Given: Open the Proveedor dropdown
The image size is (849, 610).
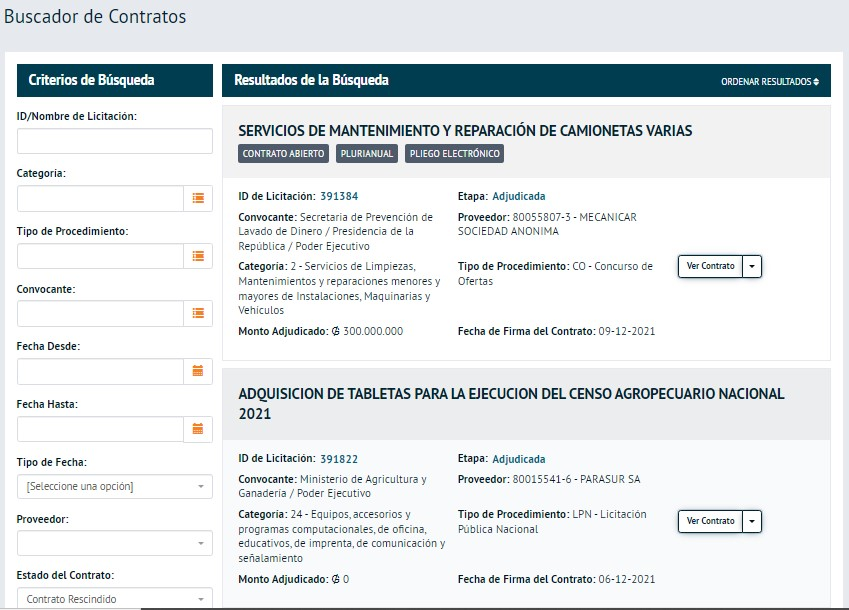Looking at the screenshot, I should tap(115, 544).
